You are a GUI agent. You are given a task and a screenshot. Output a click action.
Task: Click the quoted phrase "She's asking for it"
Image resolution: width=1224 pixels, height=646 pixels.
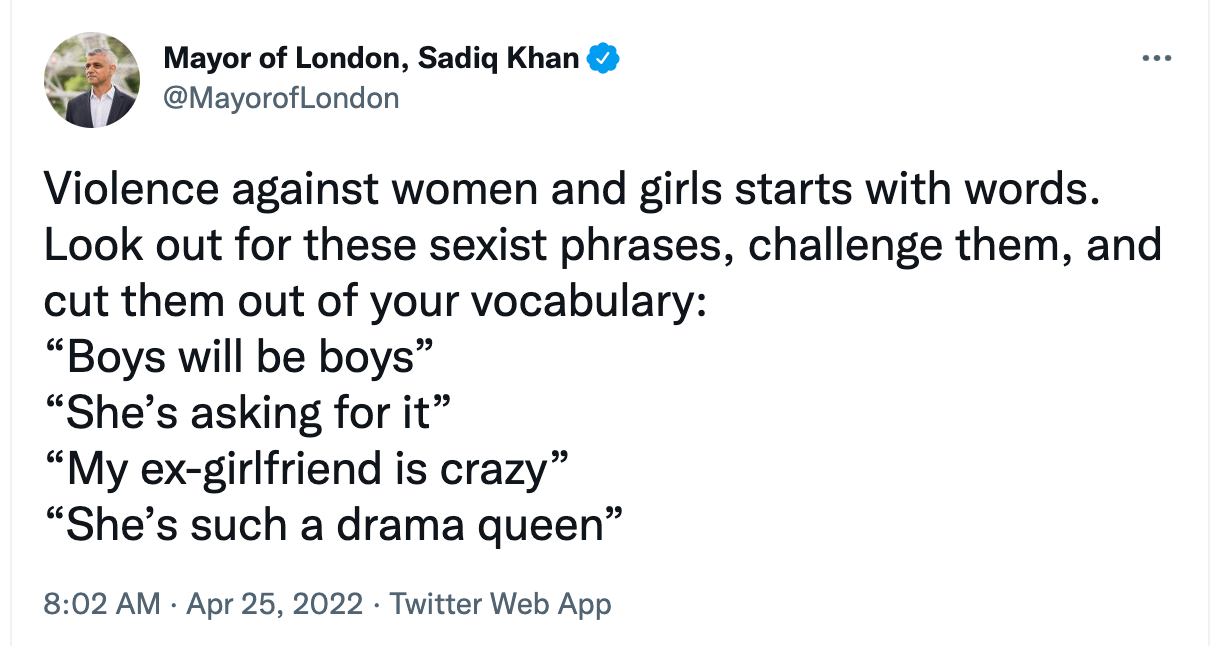coord(251,412)
